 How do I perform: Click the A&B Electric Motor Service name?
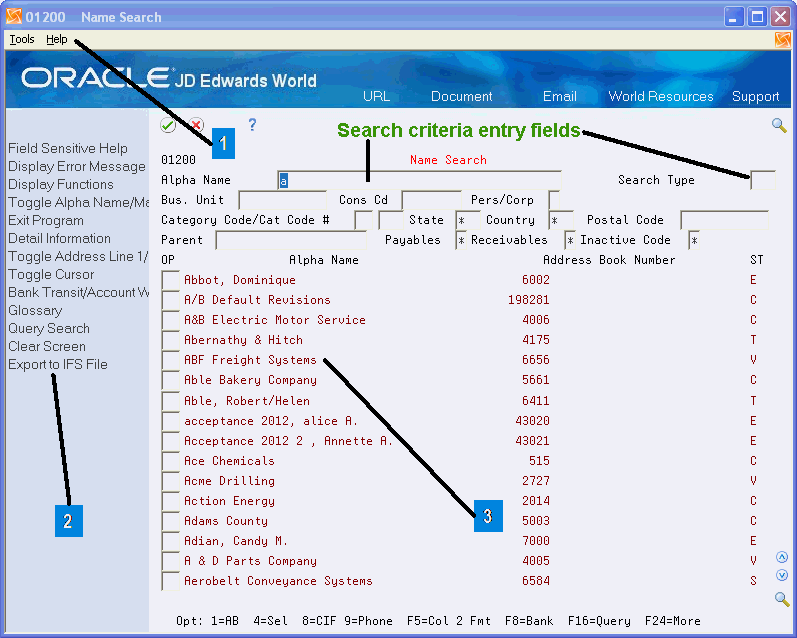coord(274,320)
